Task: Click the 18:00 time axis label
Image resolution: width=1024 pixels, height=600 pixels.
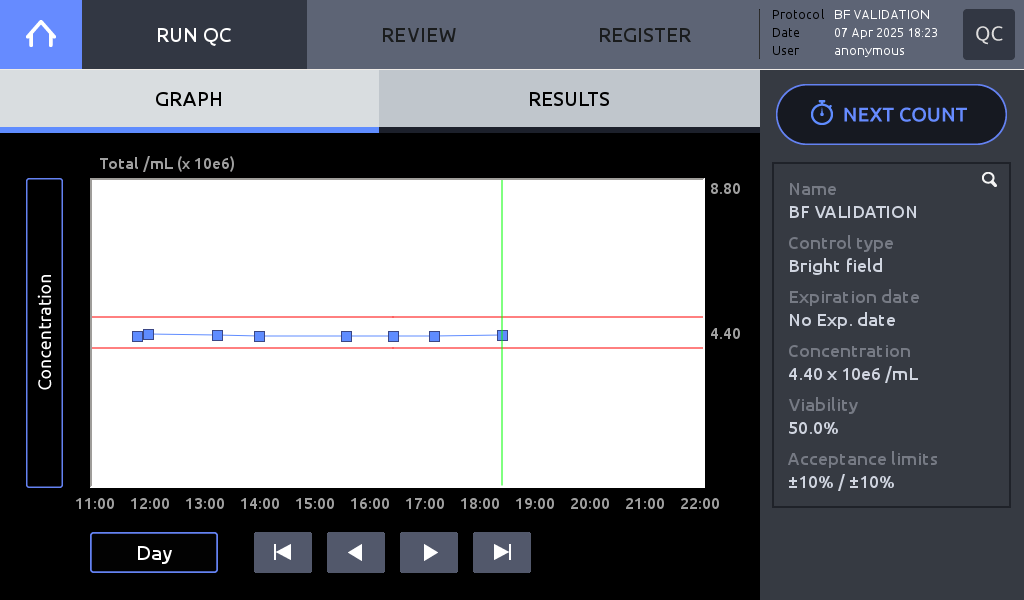Action: pyautogui.click(x=480, y=504)
